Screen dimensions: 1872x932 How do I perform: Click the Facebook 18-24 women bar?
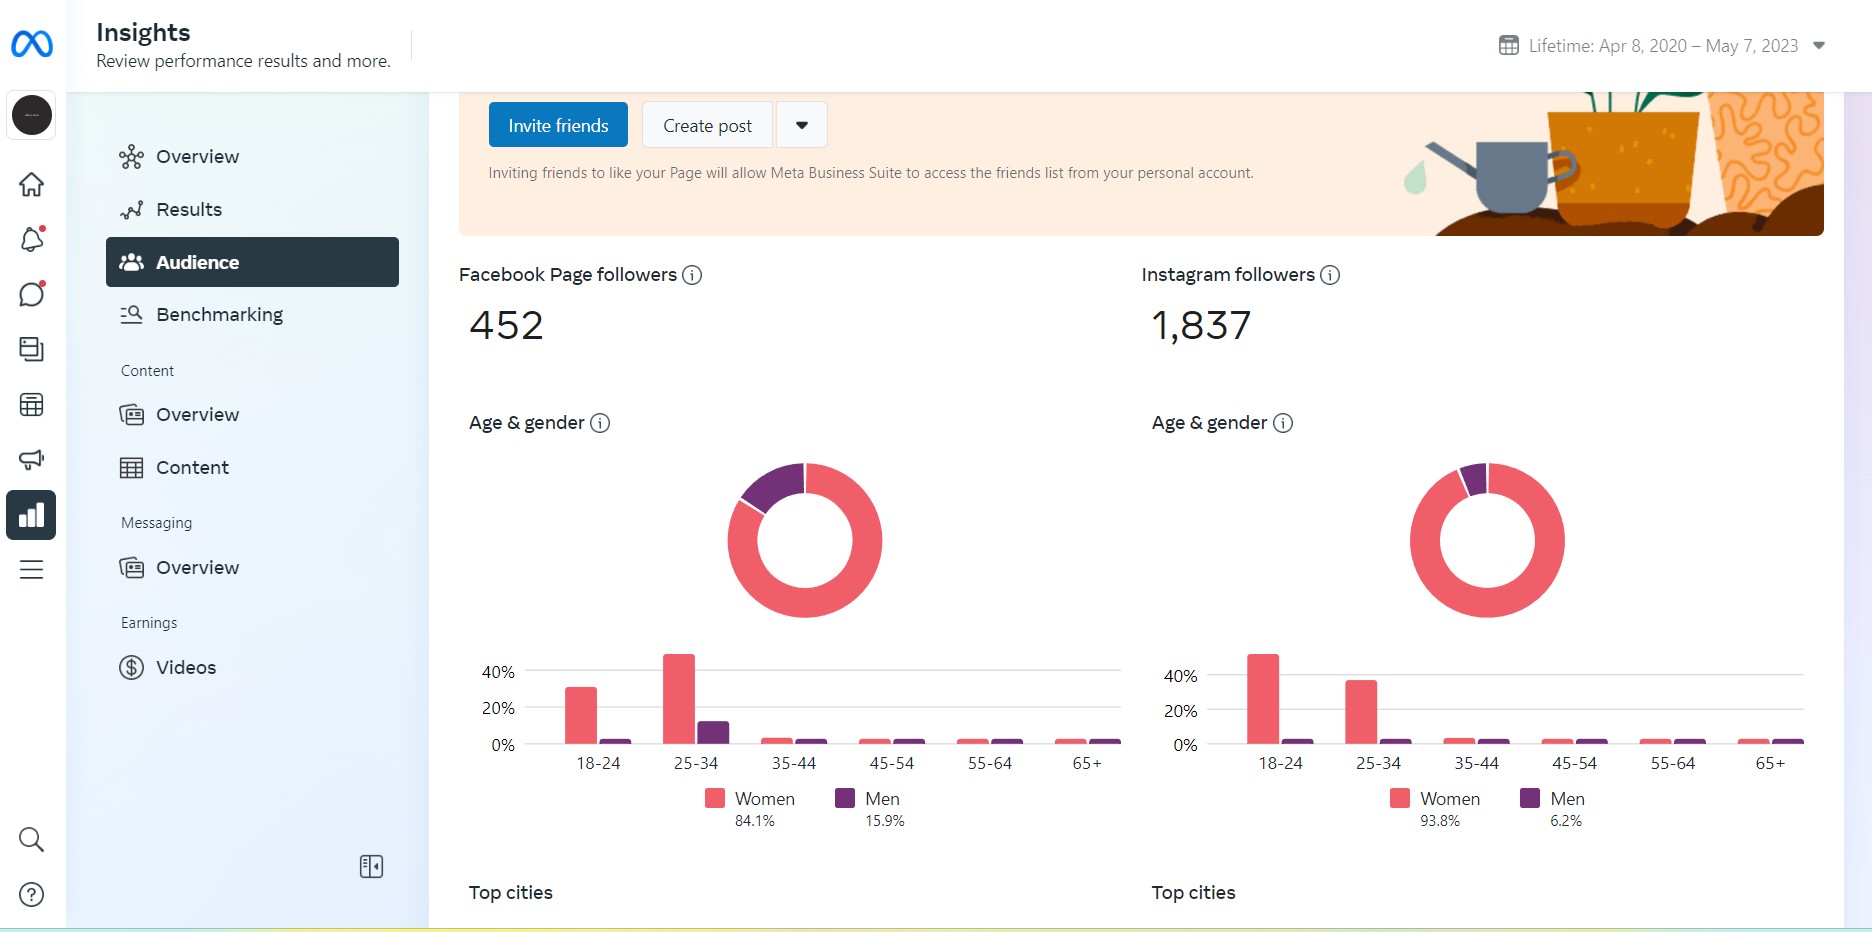(x=581, y=716)
